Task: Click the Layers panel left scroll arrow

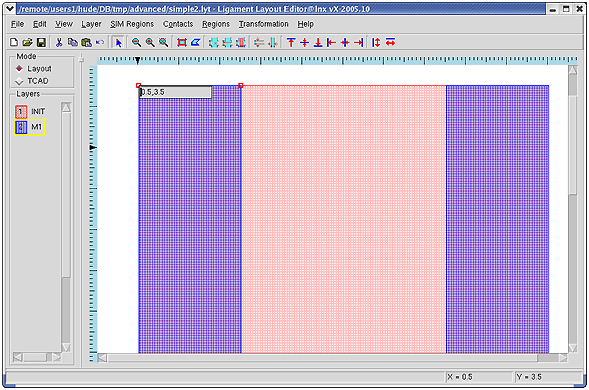Action: click(x=18, y=357)
